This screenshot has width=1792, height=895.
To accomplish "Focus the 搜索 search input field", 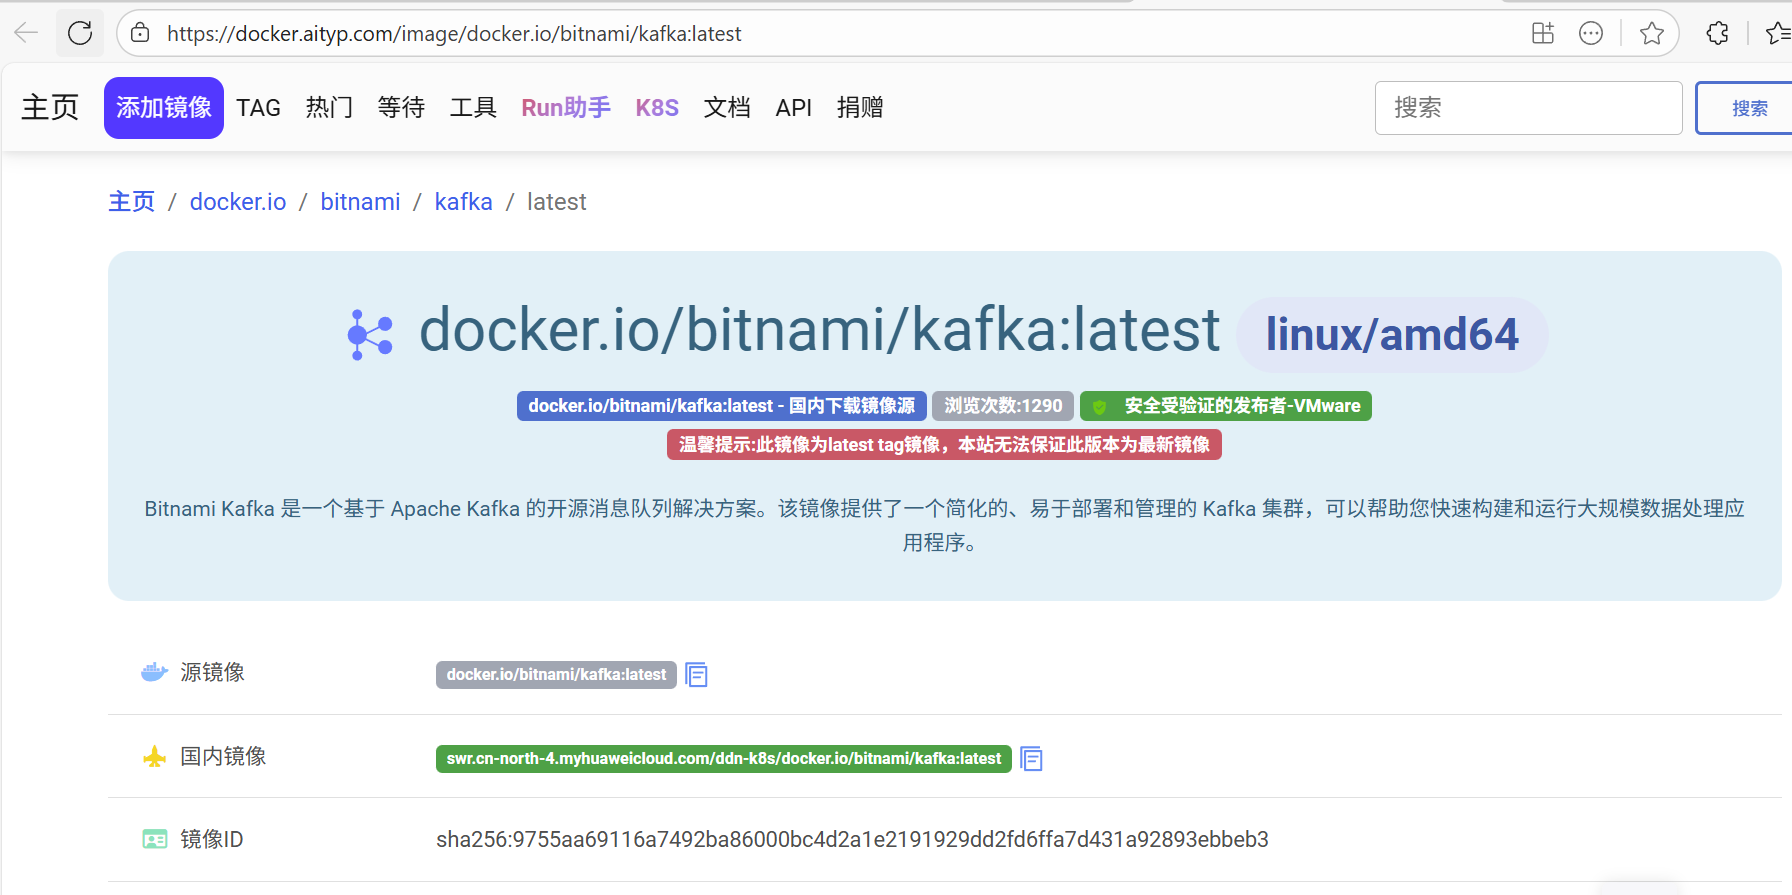I will pyautogui.click(x=1528, y=108).
